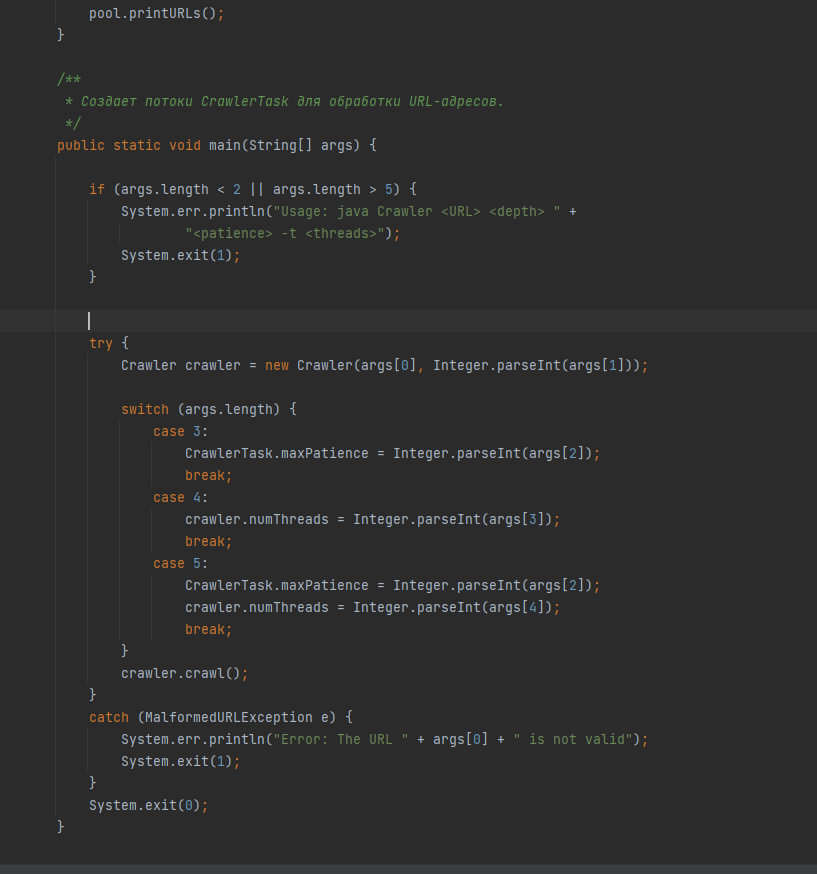
Task: Click the 'catch (MalformedURLException e)' line
Action: pyautogui.click(x=221, y=718)
